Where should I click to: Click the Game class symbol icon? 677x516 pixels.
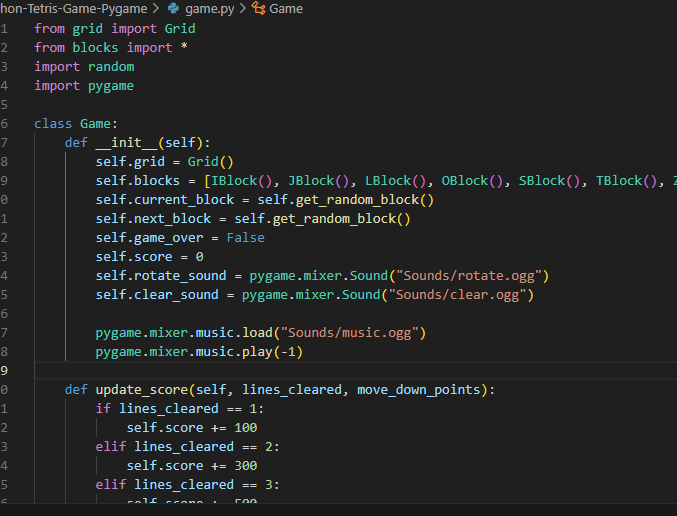pos(258,9)
